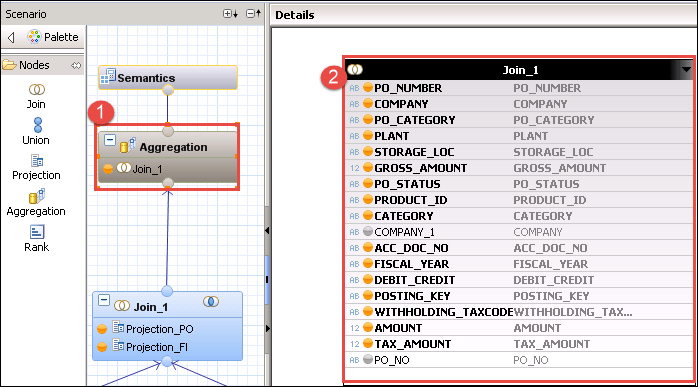Click the Semantics node title

click(x=146, y=78)
